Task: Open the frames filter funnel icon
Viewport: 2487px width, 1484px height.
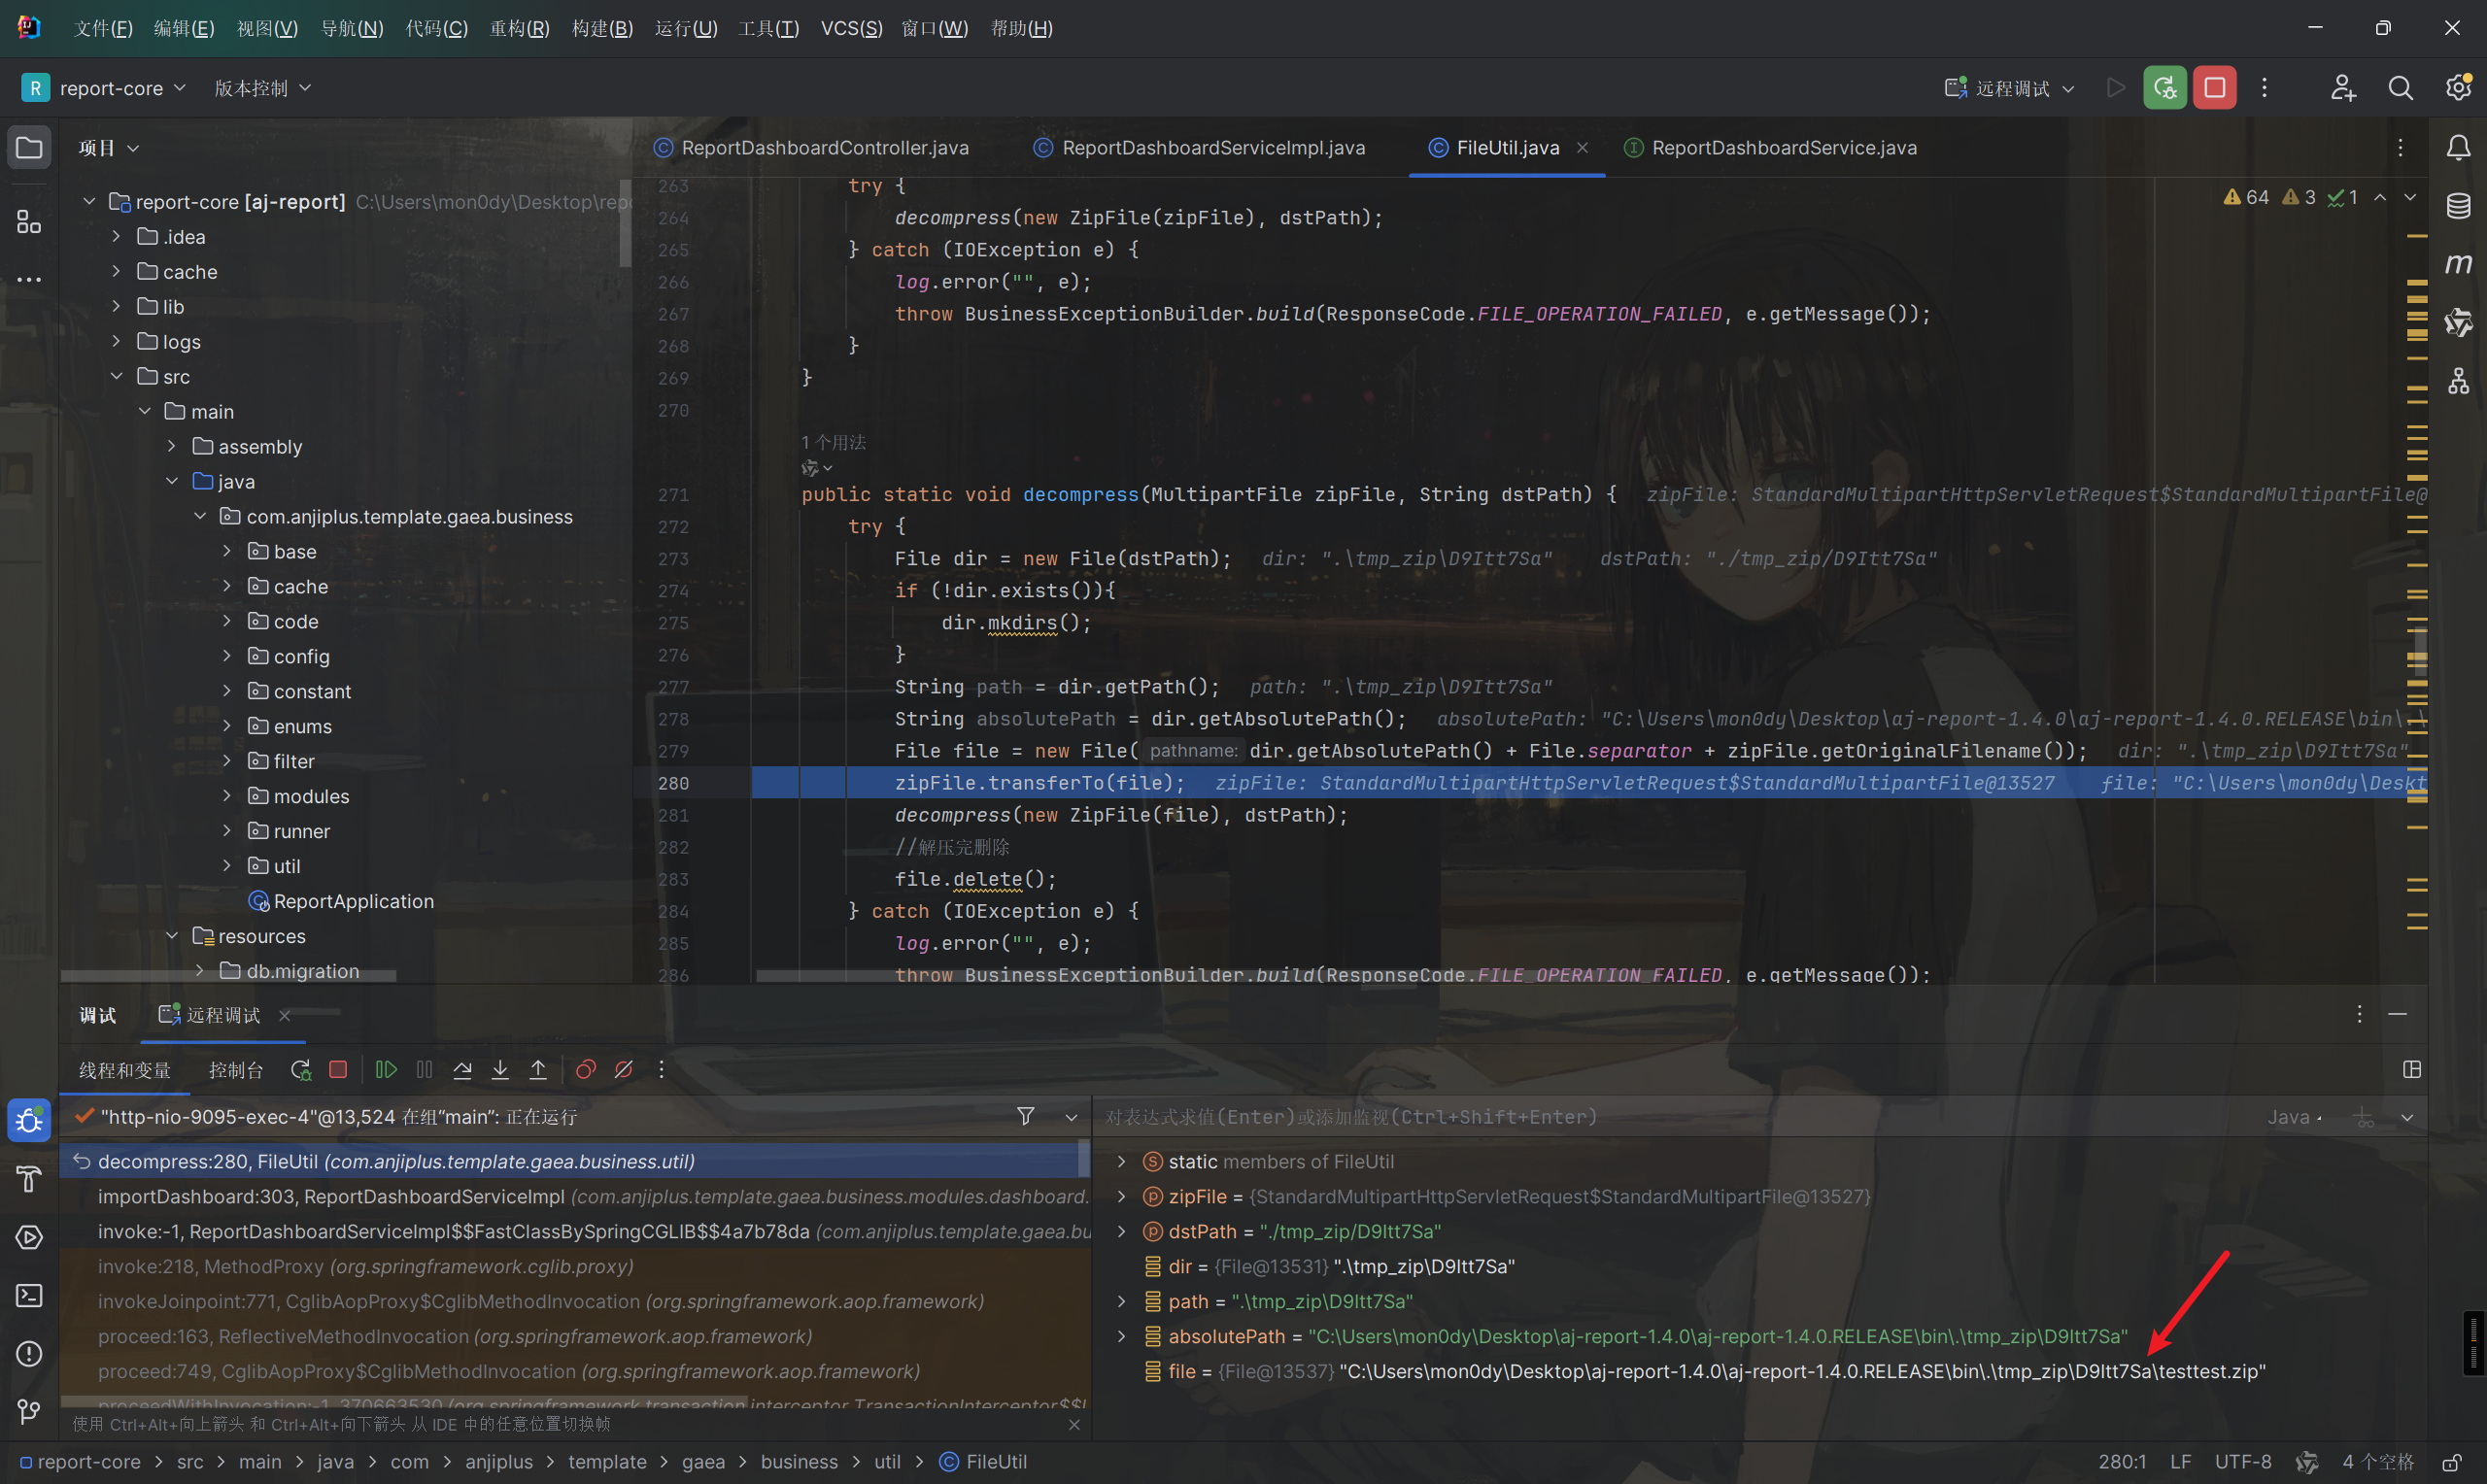Action: coord(1025,1117)
